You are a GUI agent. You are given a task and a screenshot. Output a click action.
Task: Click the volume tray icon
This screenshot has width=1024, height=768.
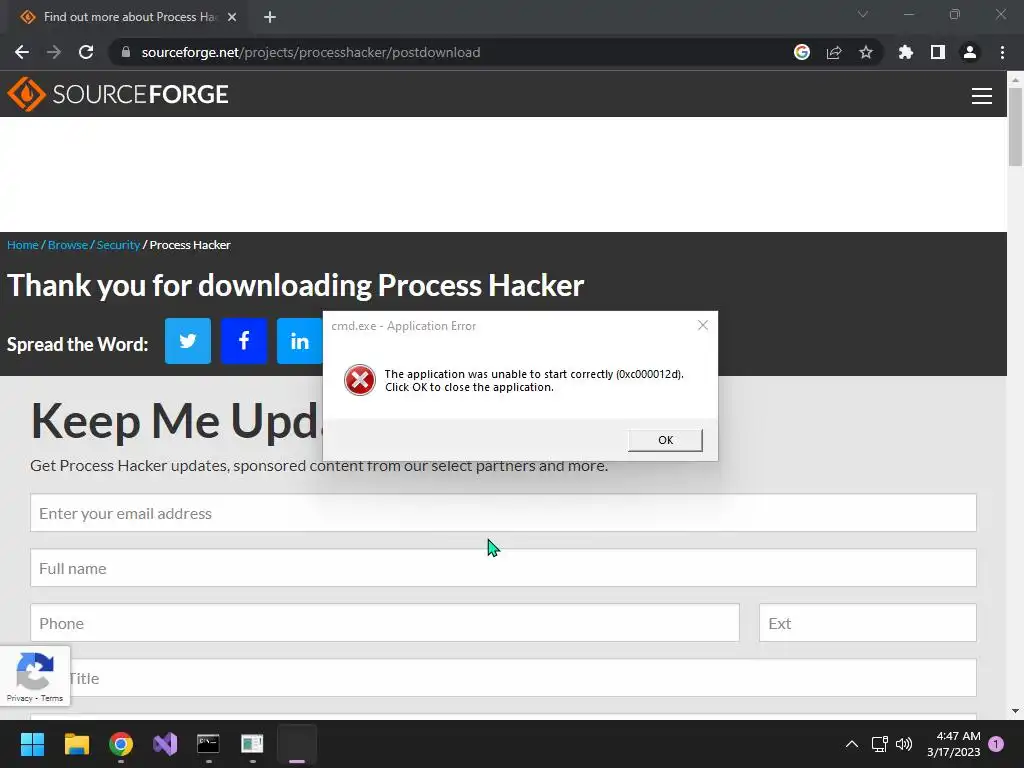coord(904,744)
